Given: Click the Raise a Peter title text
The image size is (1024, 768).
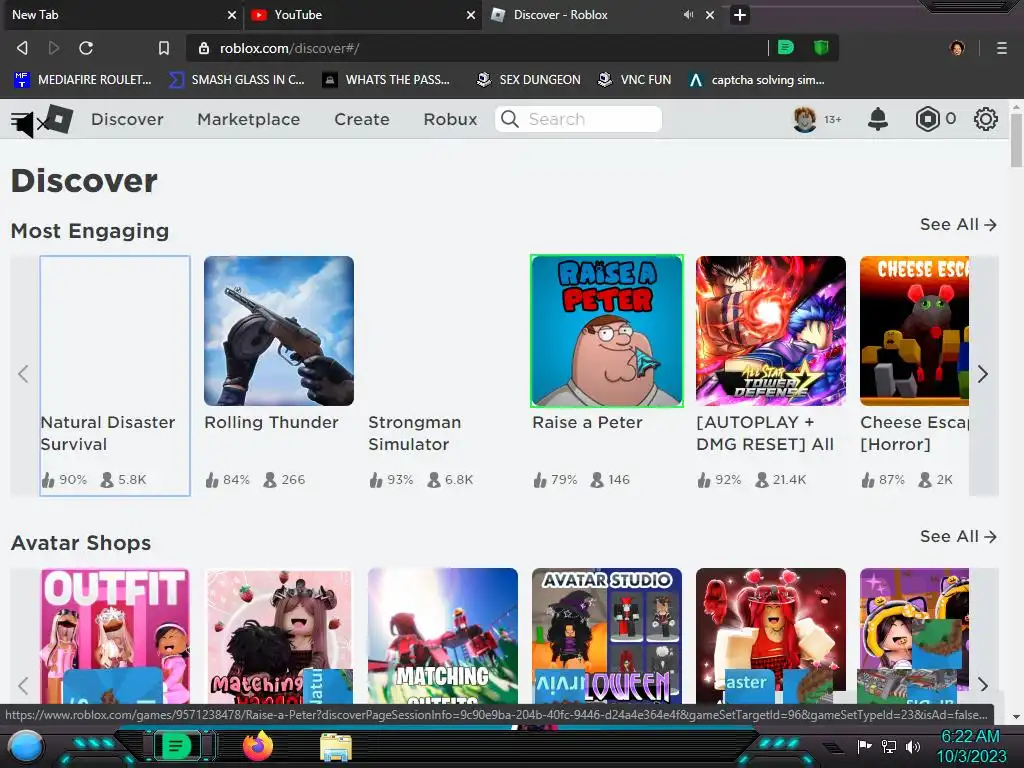Looking at the screenshot, I should pyautogui.click(x=587, y=423).
